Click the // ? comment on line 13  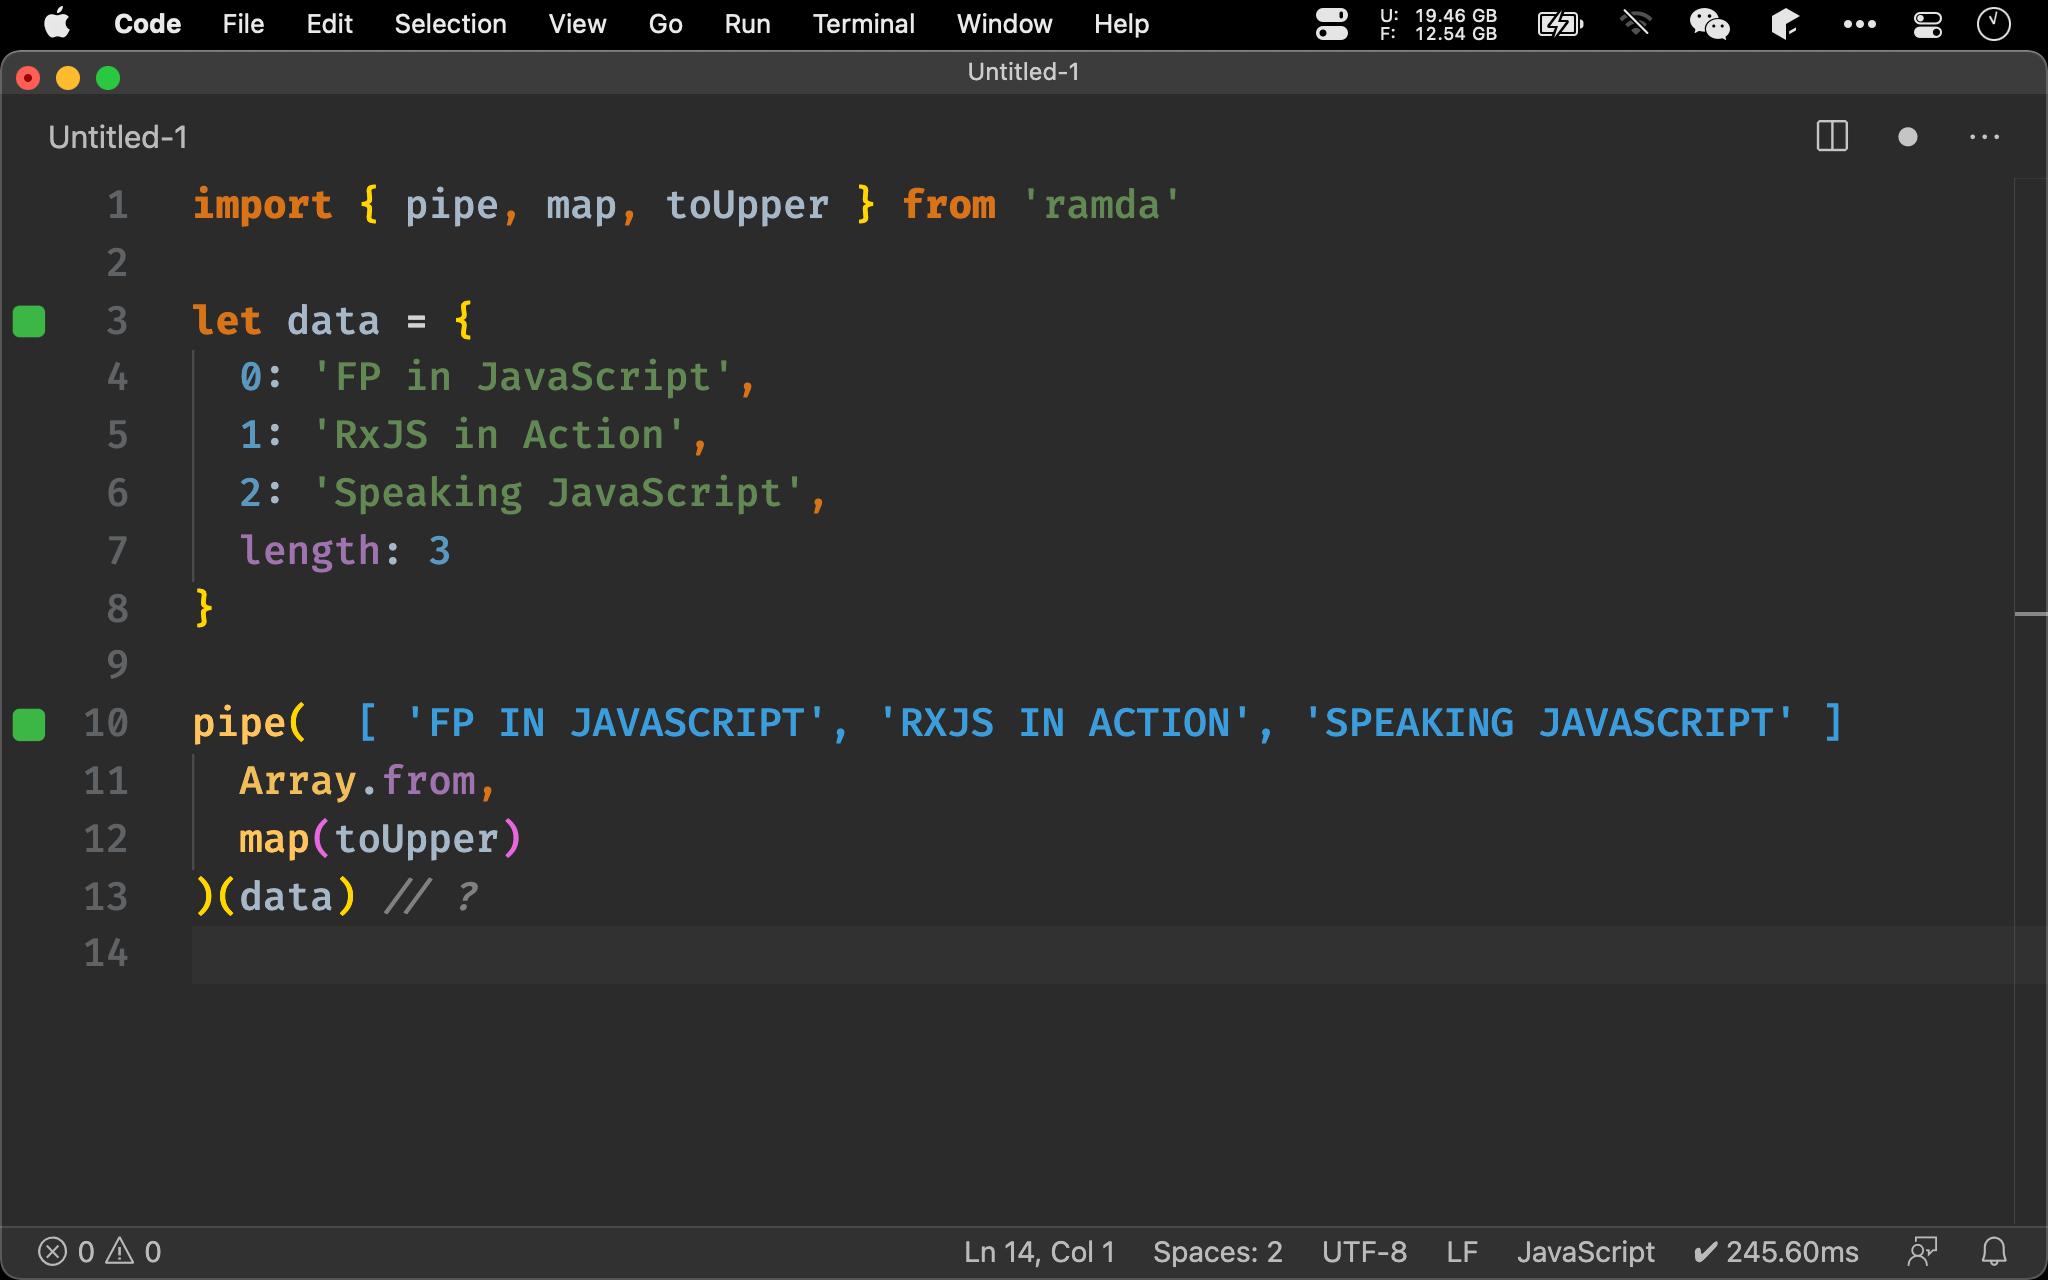click(432, 897)
